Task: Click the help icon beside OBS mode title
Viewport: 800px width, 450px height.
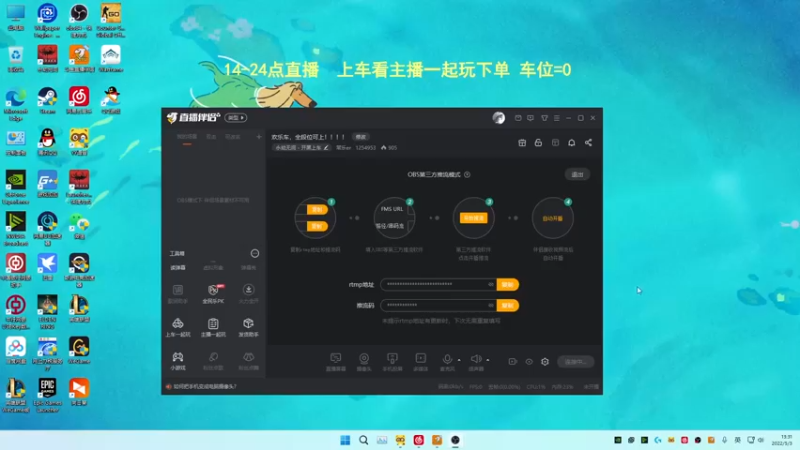Action: coord(467,174)
